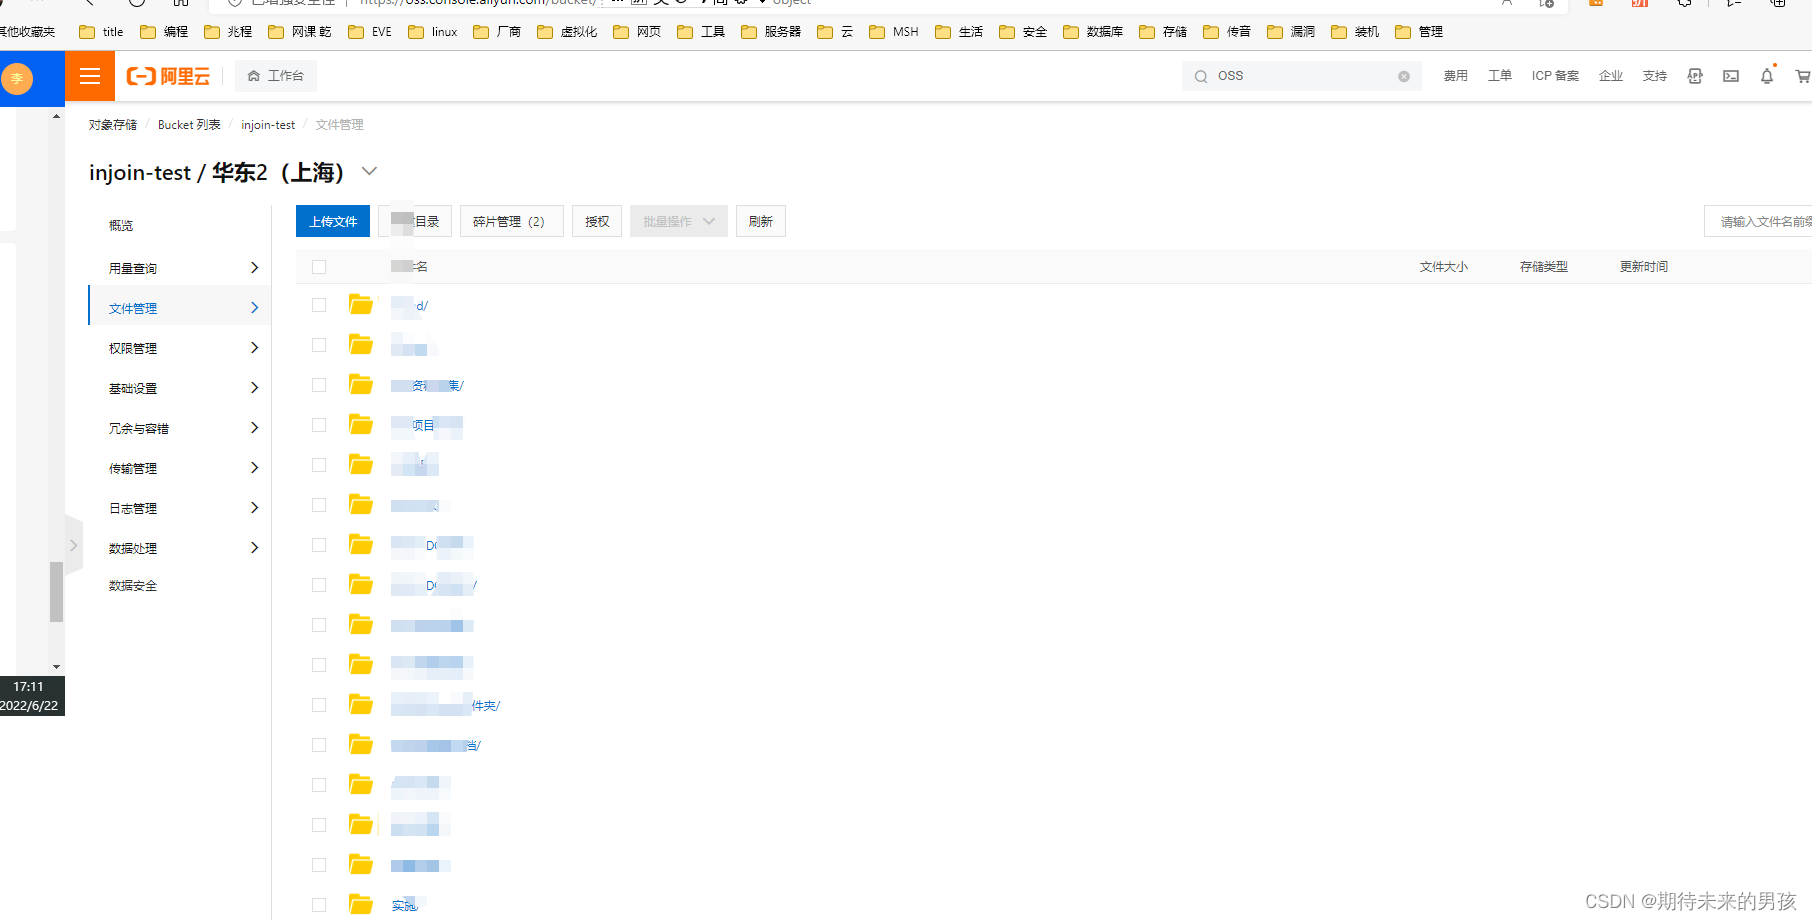Open the 对象存储 breadcrumb link

point(113,125)
